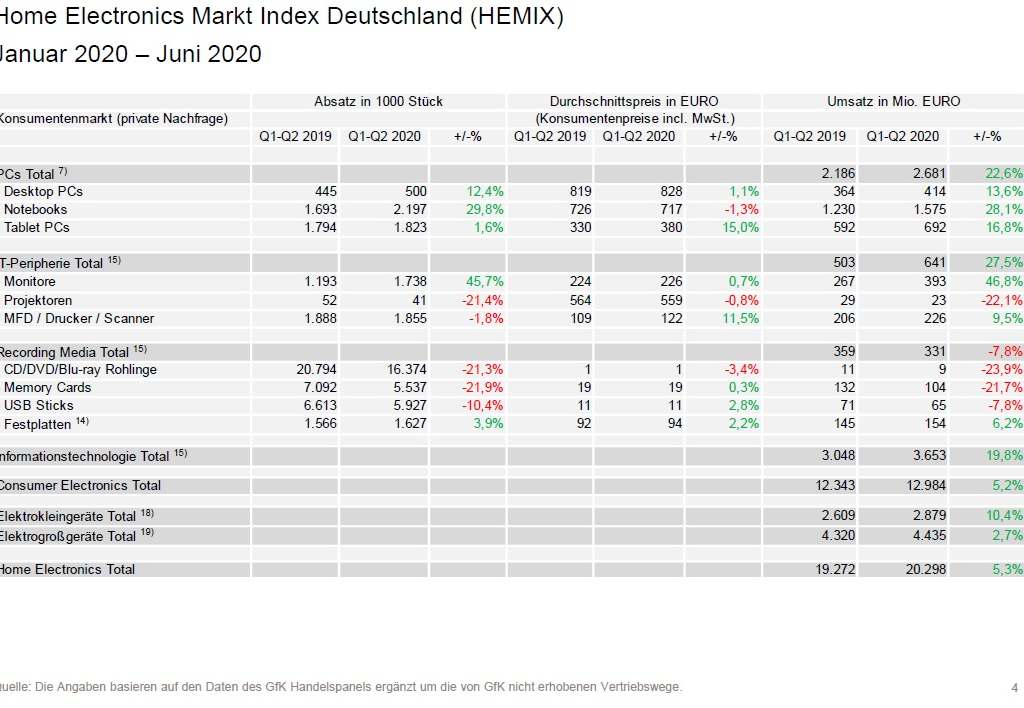Click the Home Electronics Markt Index title
The height and width of the screenshot is (708, 1024).
280,15
